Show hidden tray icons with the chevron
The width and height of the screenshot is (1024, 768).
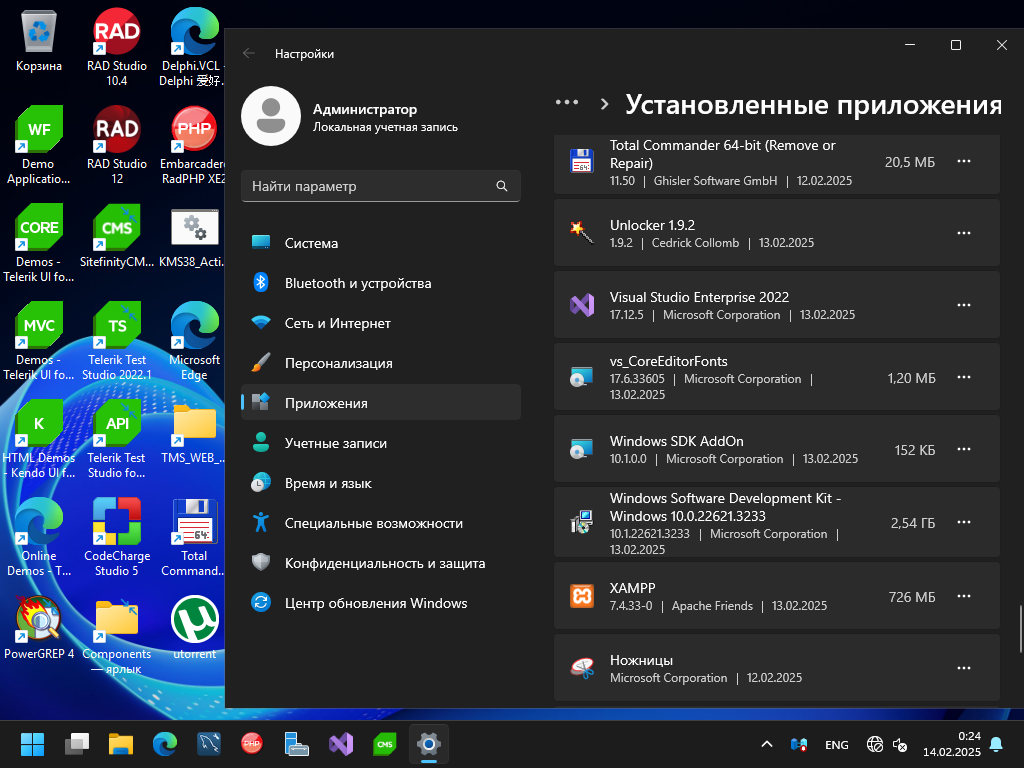tap(767, 744)
